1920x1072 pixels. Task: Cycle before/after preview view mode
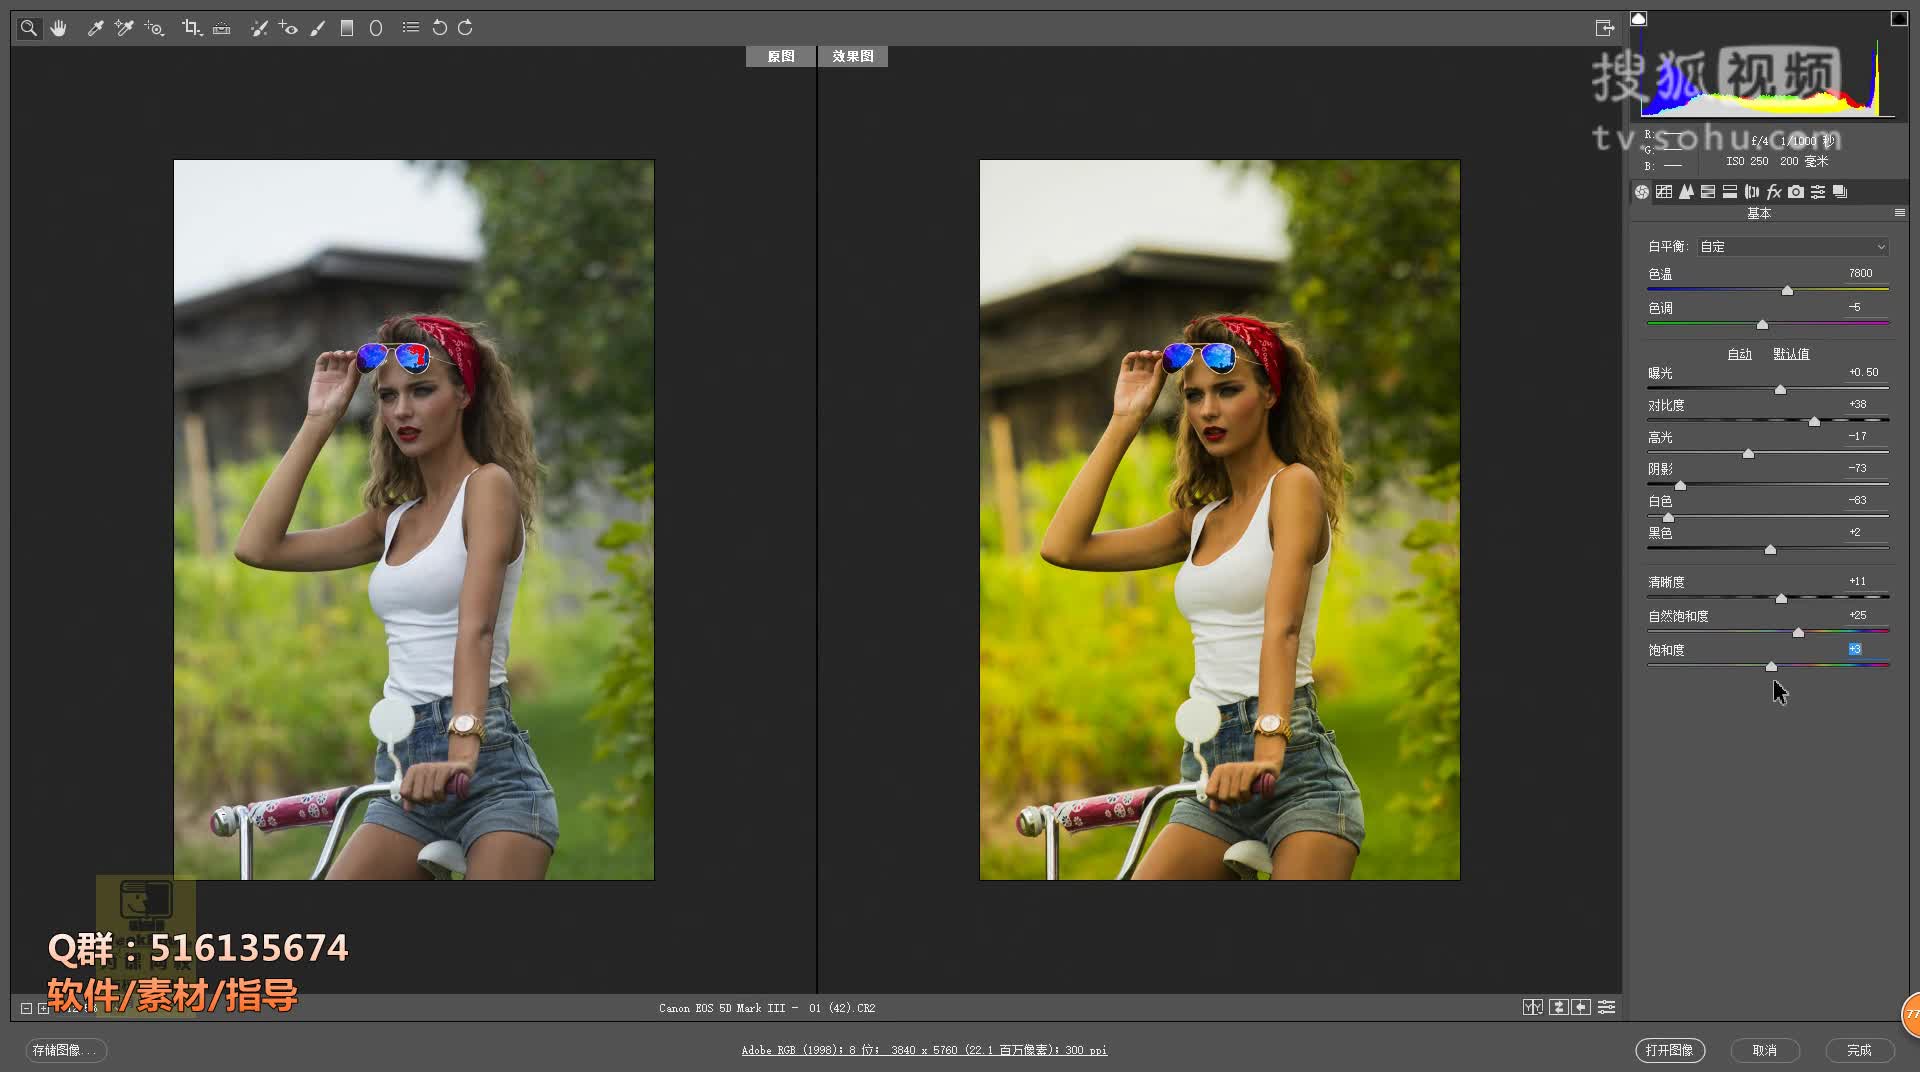pos(1533,1008)
